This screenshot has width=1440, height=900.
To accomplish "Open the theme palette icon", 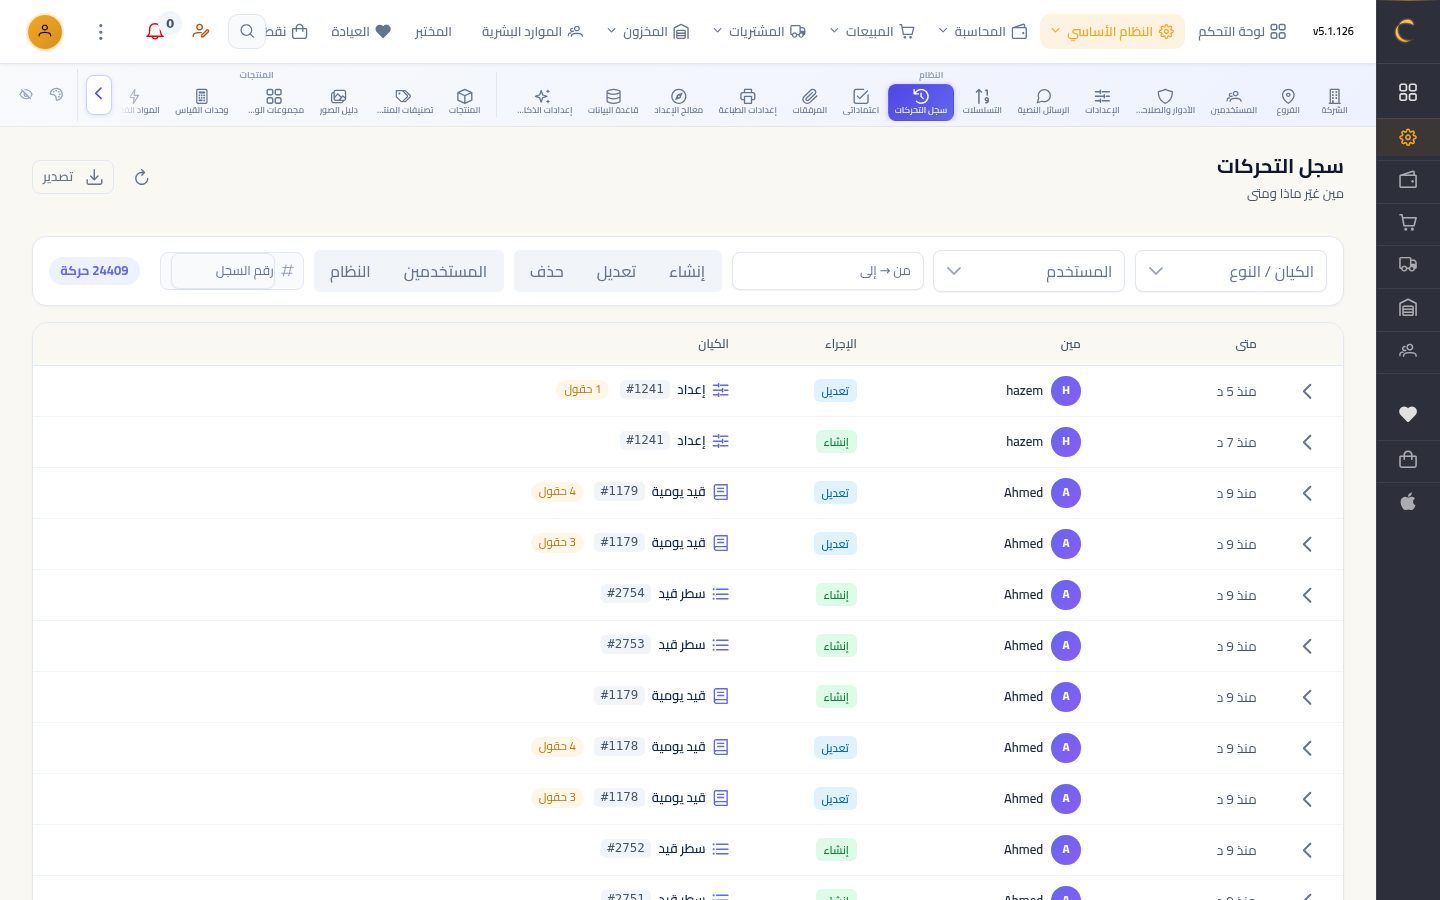I will coord(56,94).
